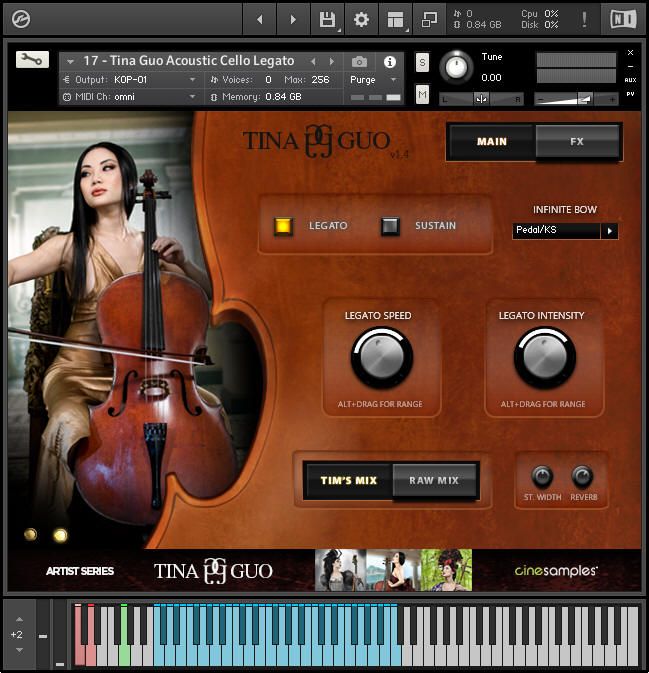Switch to TIM'S MIX
Image resolution: width=649 pixels, height=673 pixels.
(x=348, y=480)
